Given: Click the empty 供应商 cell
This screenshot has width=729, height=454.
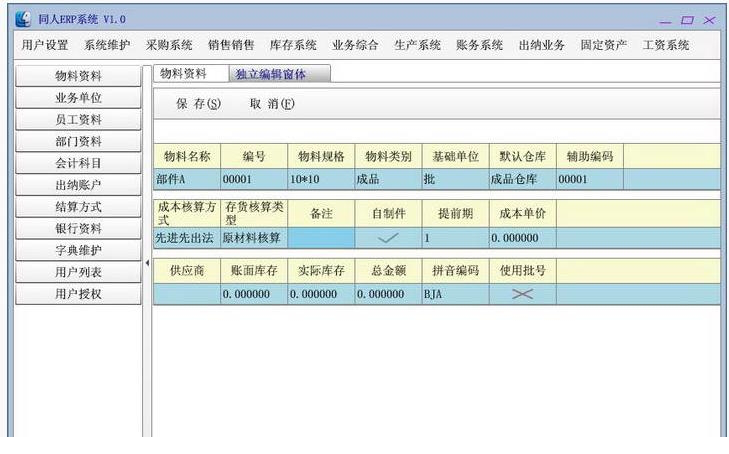Looking at the screenshot, I should coord(187,294).
